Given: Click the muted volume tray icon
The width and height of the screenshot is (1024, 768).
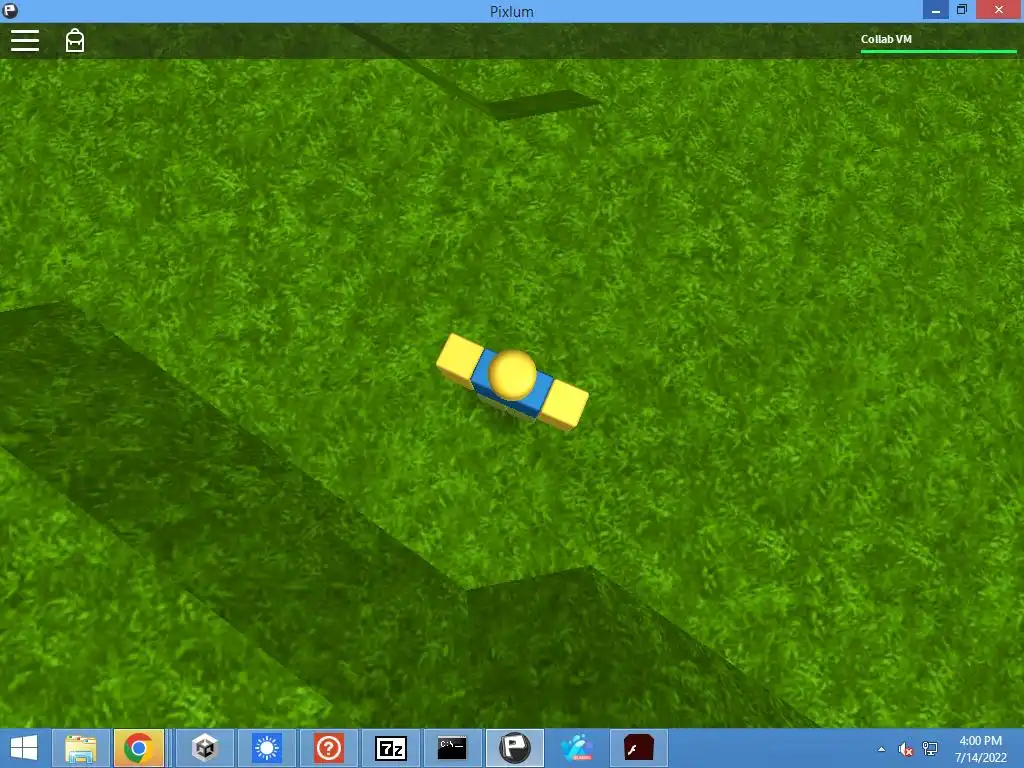Looking at the screenshot, I should [905, 749].
